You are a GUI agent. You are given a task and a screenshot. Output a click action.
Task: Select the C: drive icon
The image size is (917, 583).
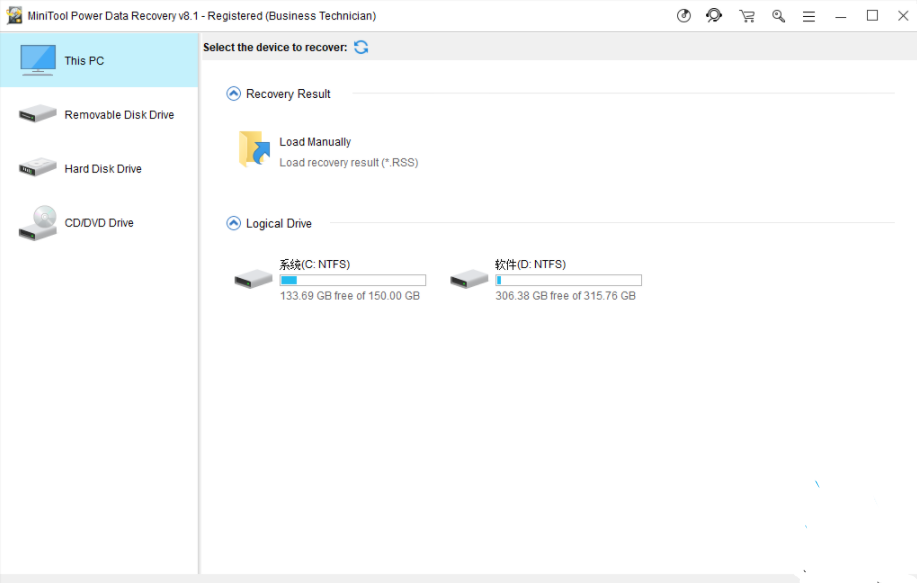(253, 279)
